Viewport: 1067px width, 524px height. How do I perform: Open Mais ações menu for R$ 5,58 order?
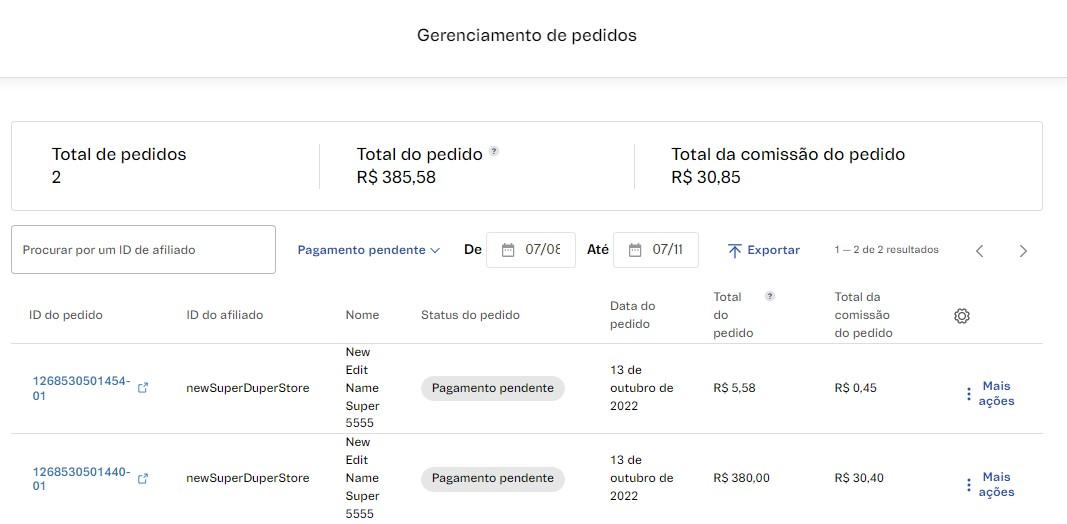(x=989, y=394)
